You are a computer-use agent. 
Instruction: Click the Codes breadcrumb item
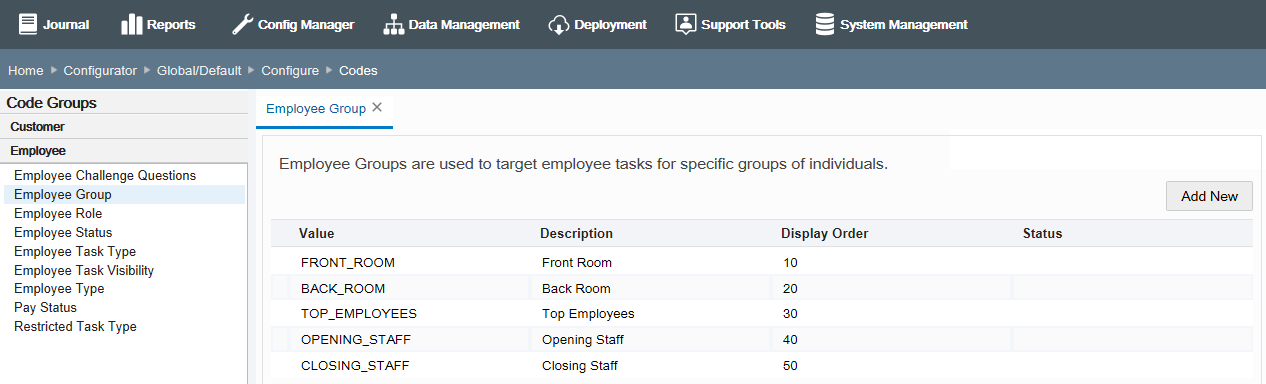(x=358, y=71)
